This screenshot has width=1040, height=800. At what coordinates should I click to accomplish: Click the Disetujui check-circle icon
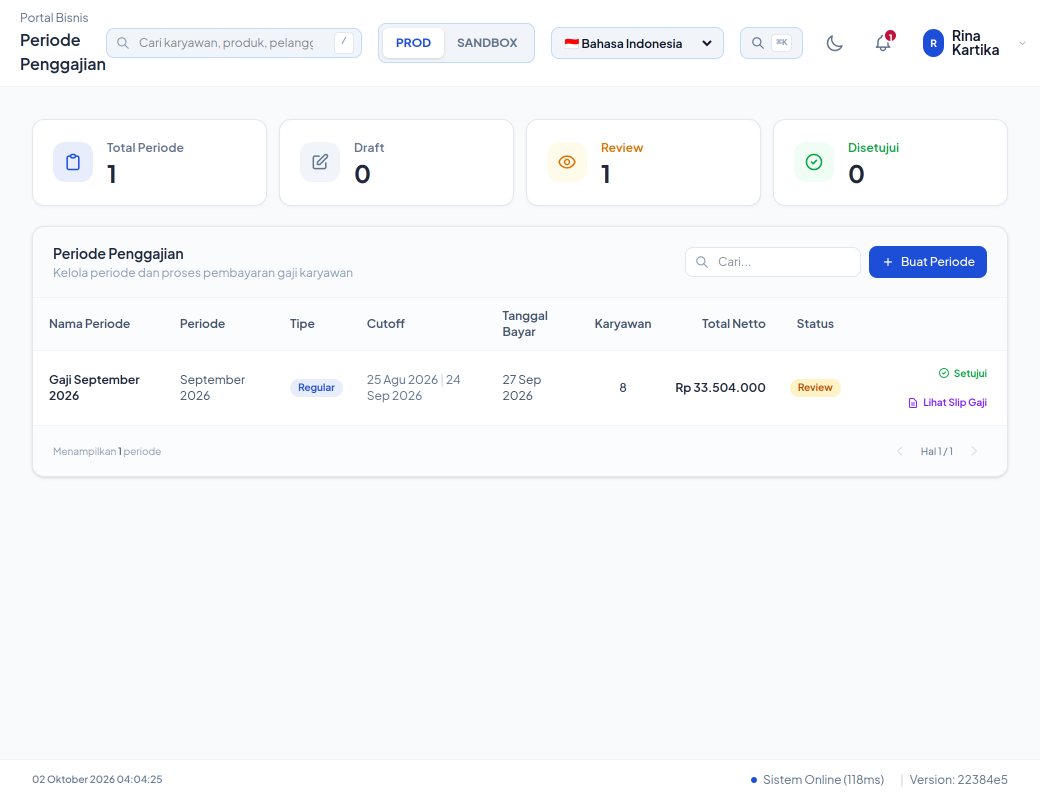click(x=814, y=162)
